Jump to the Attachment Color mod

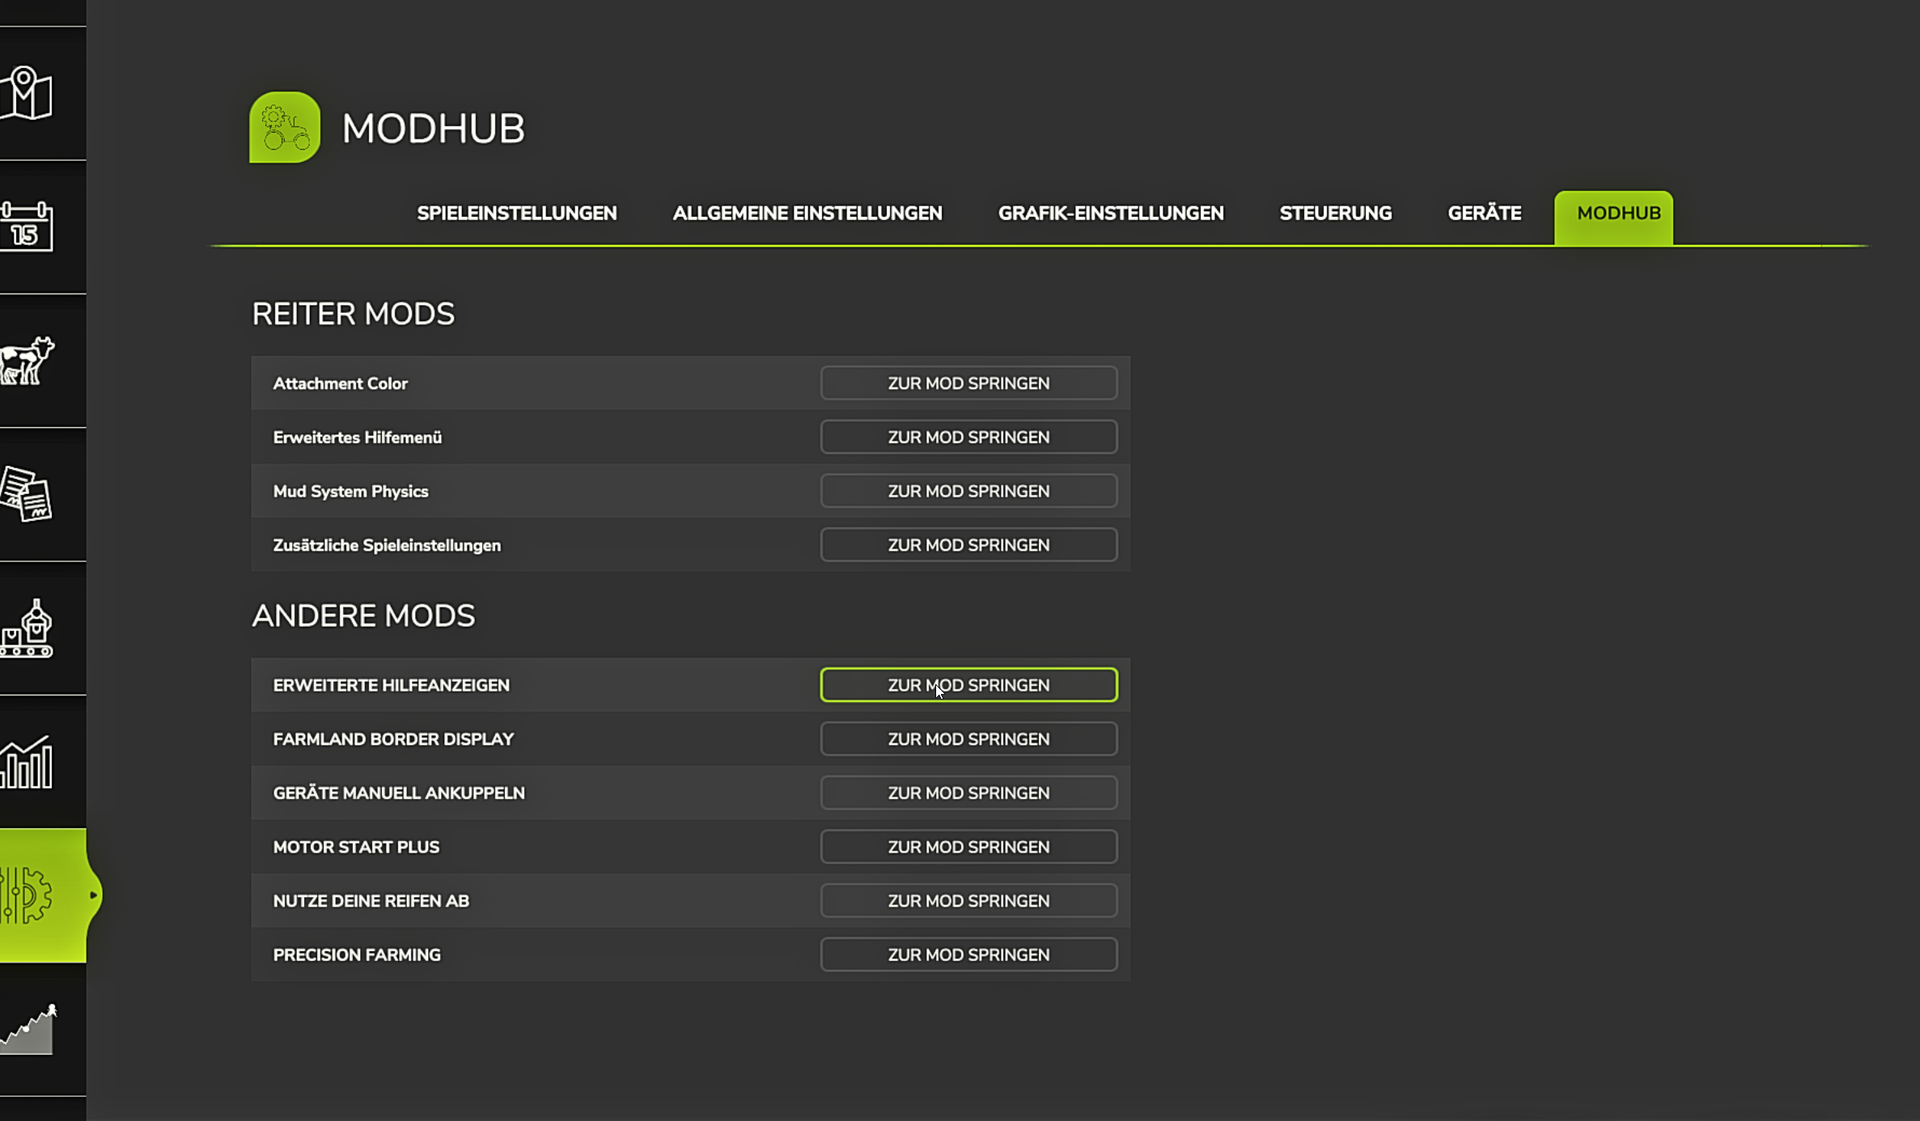[x=969, y=383]
